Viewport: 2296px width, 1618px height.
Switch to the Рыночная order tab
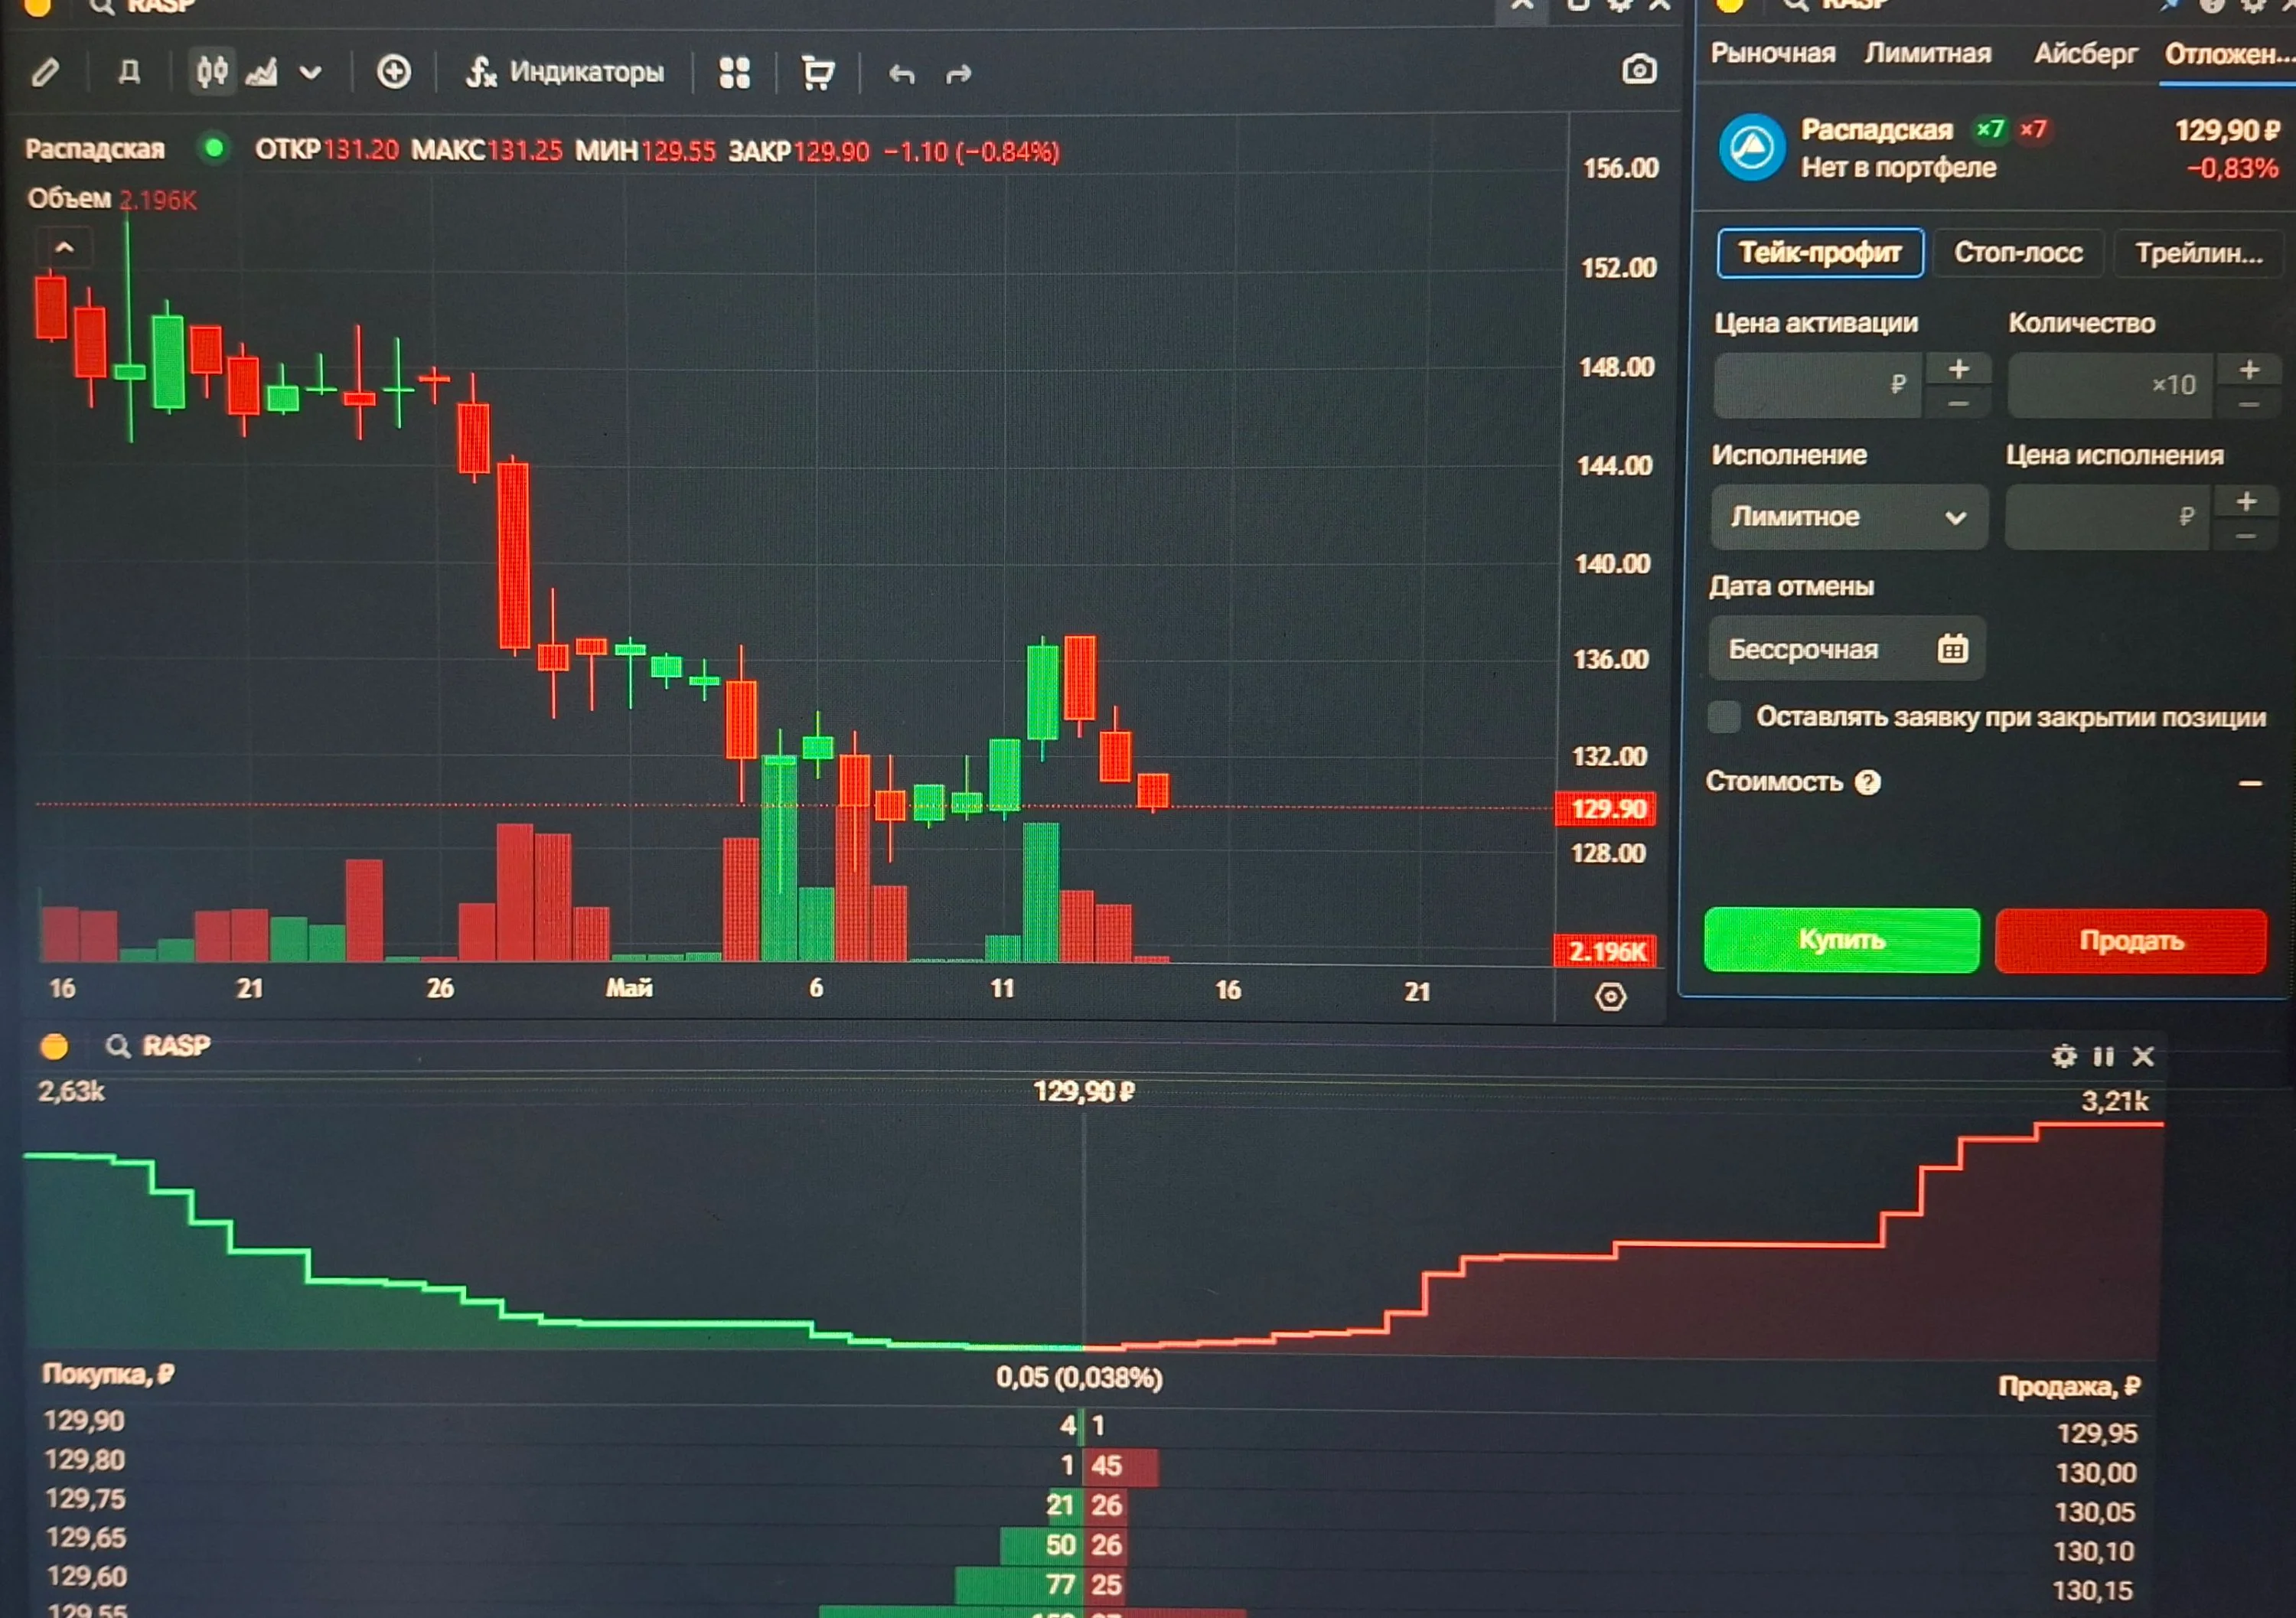(1772, 53)
